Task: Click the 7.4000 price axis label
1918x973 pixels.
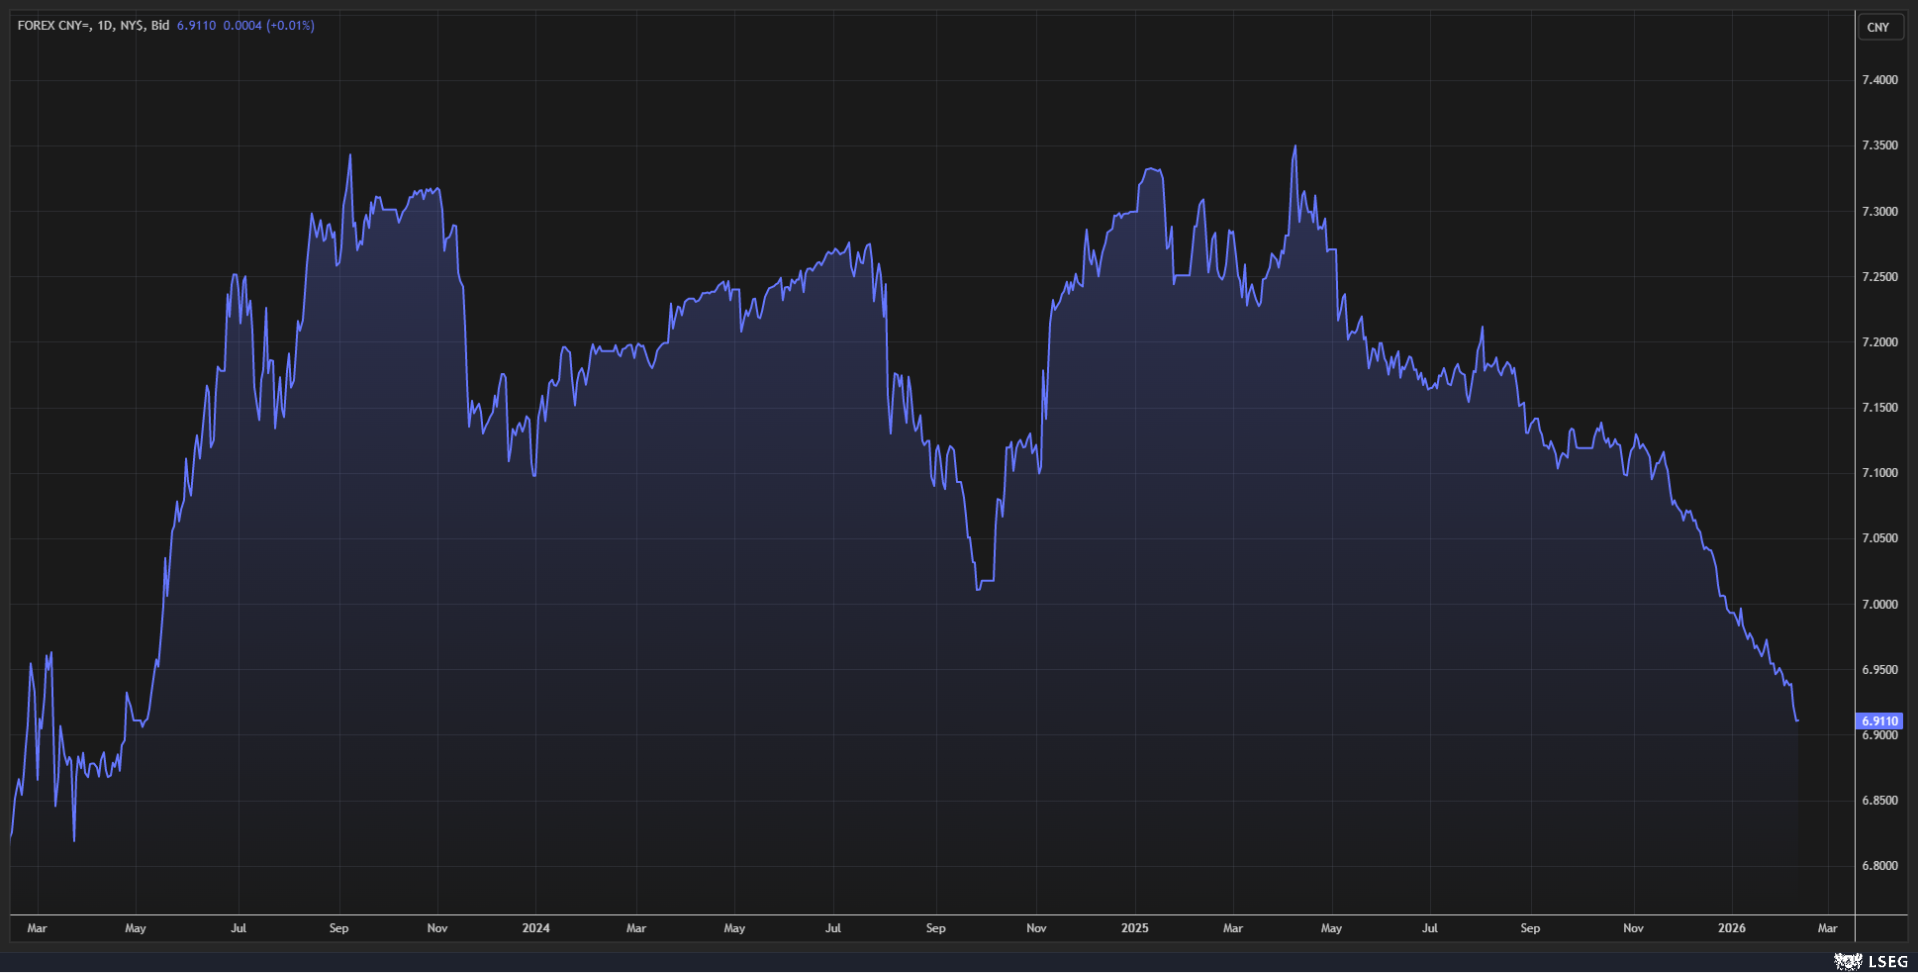Action: click(x=1879, y=80)
